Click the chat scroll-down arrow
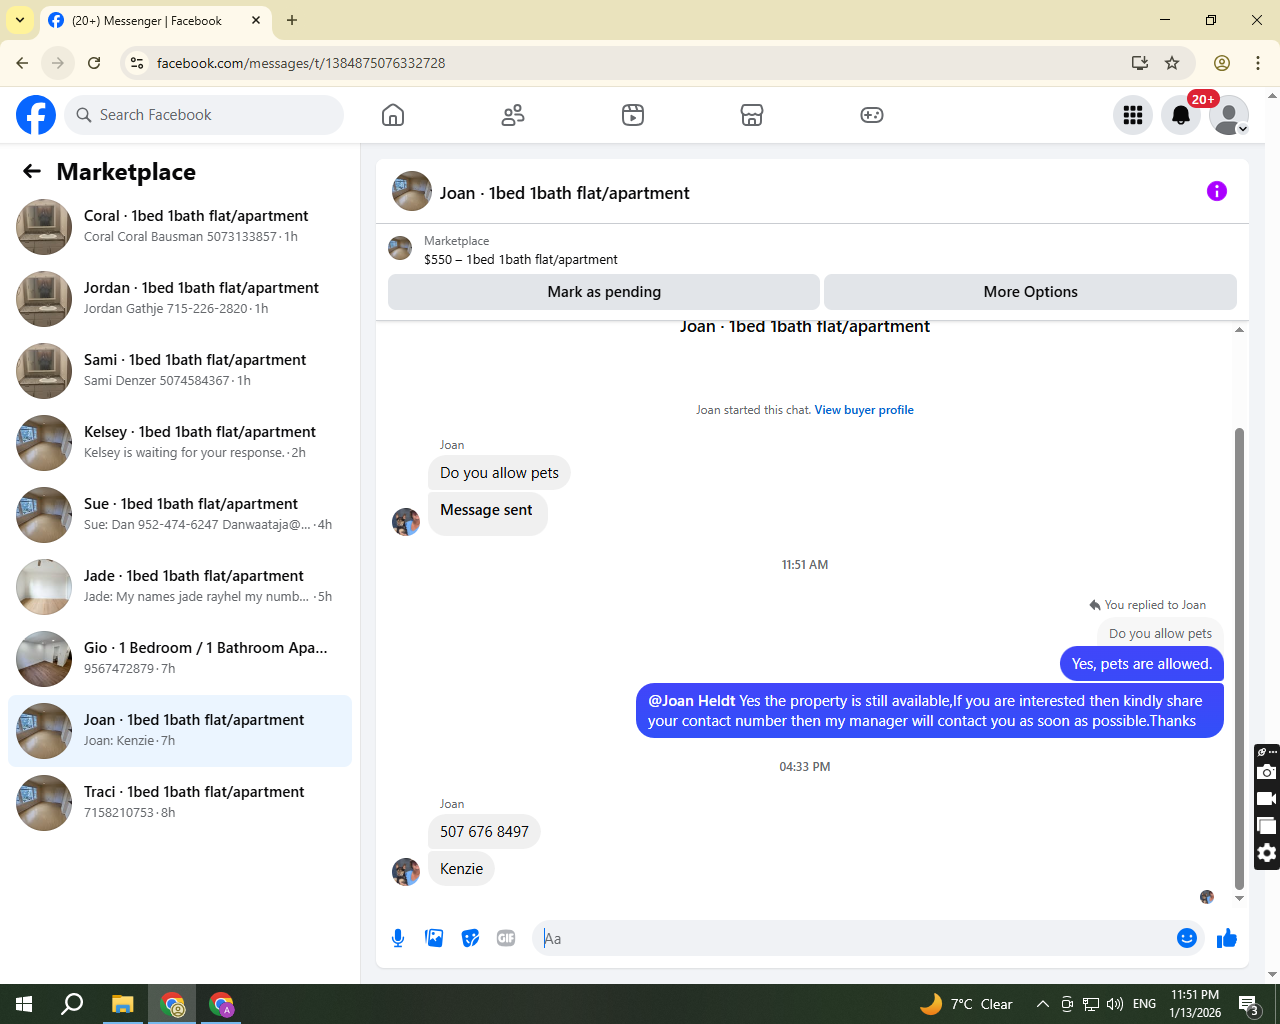This screenshot has width=1280, height=1024. click(1239, 898)
